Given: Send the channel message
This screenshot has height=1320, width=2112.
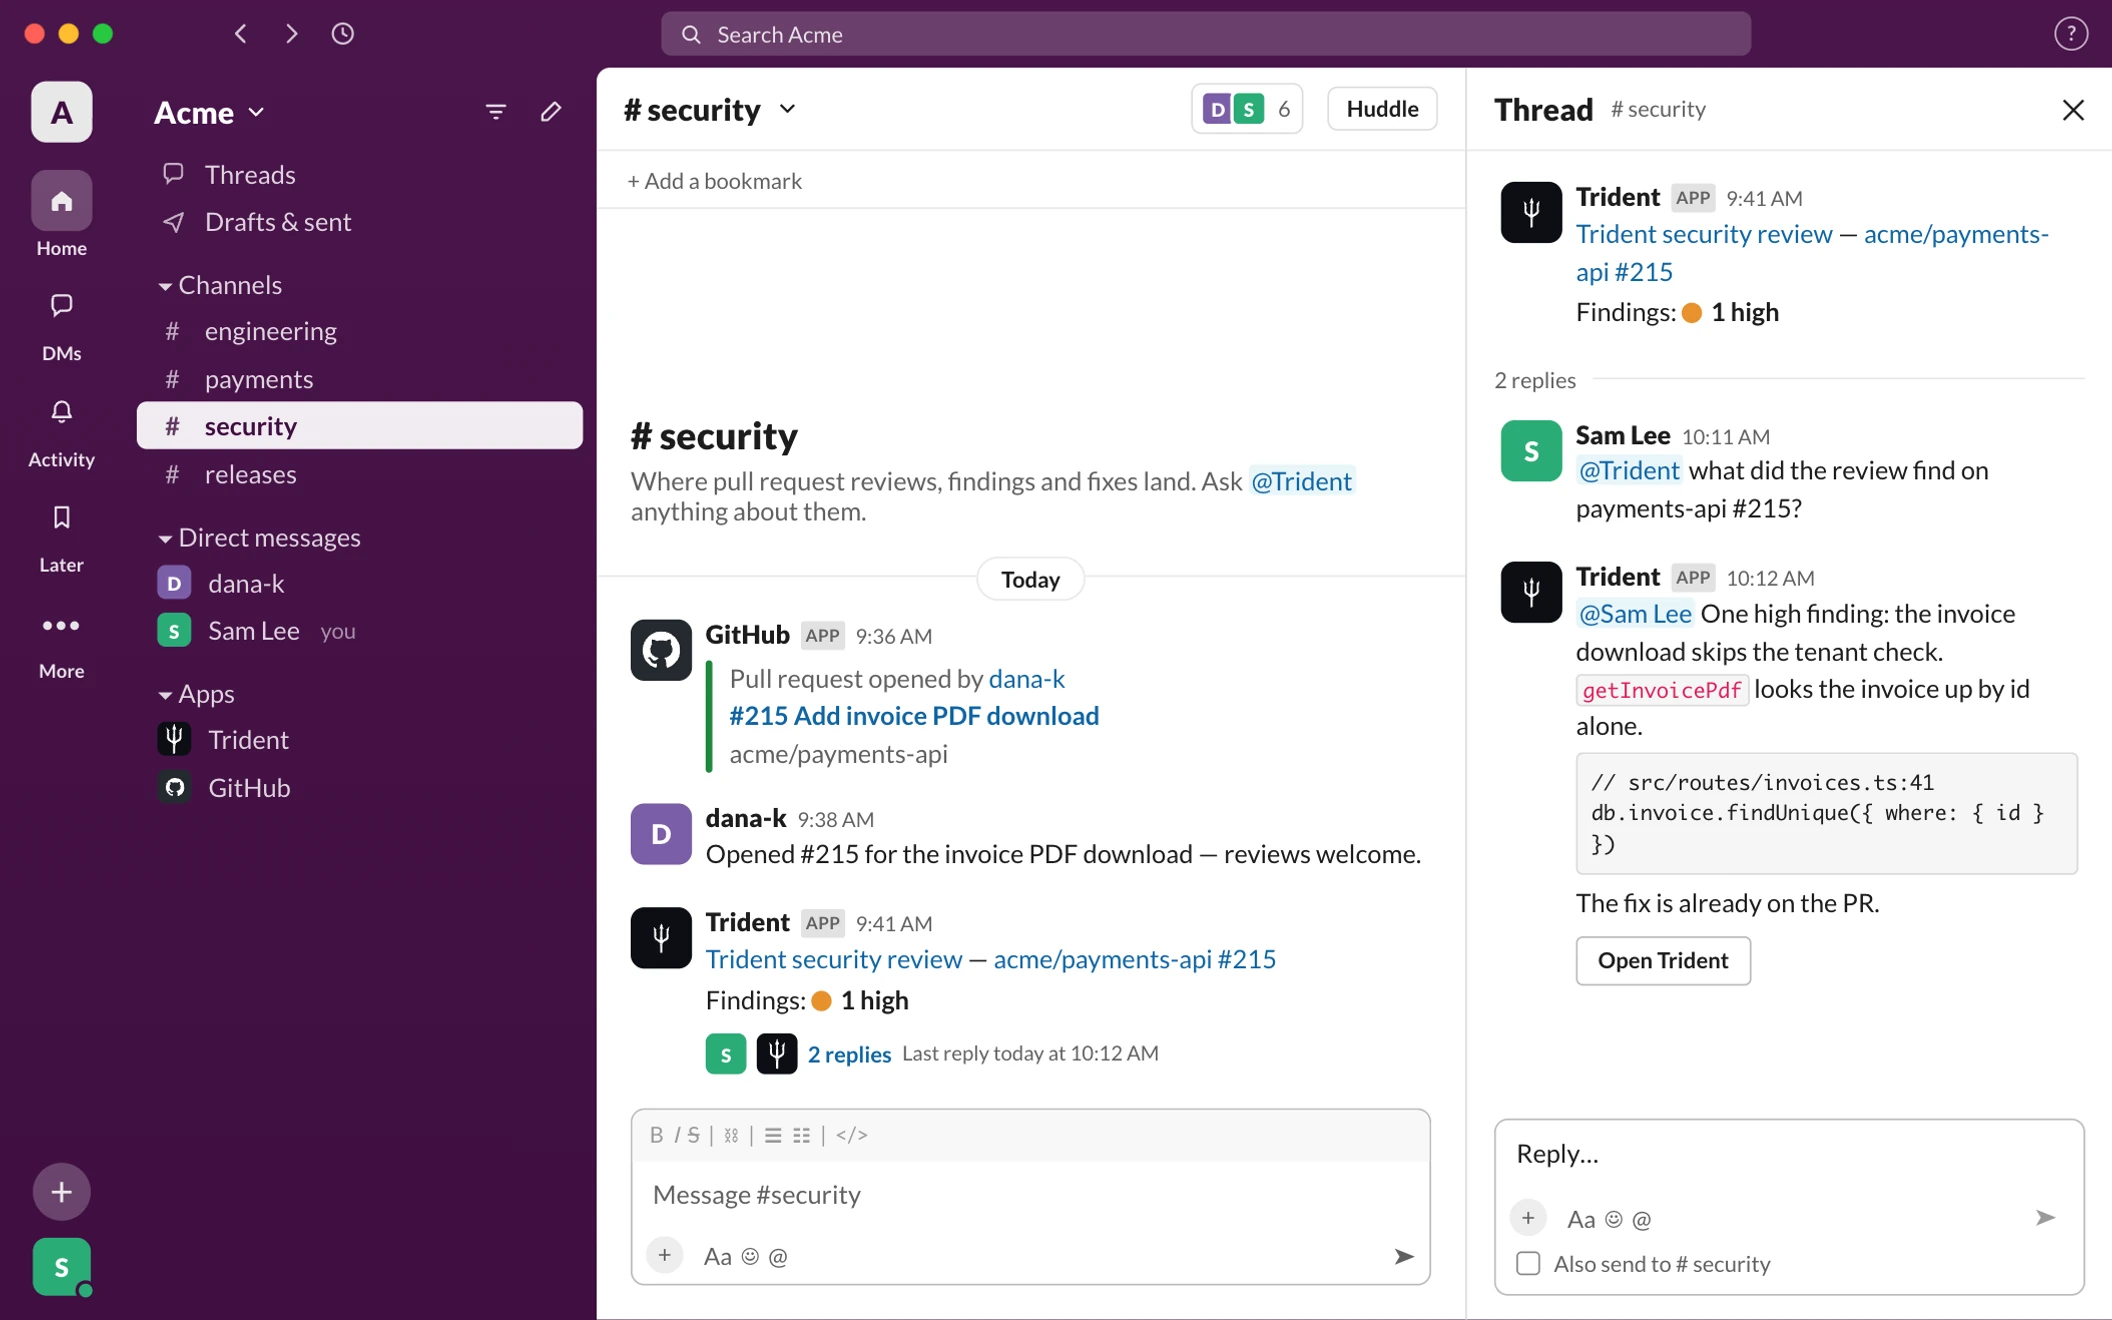Looking at the screenshot, I should coord(1404,1257).
